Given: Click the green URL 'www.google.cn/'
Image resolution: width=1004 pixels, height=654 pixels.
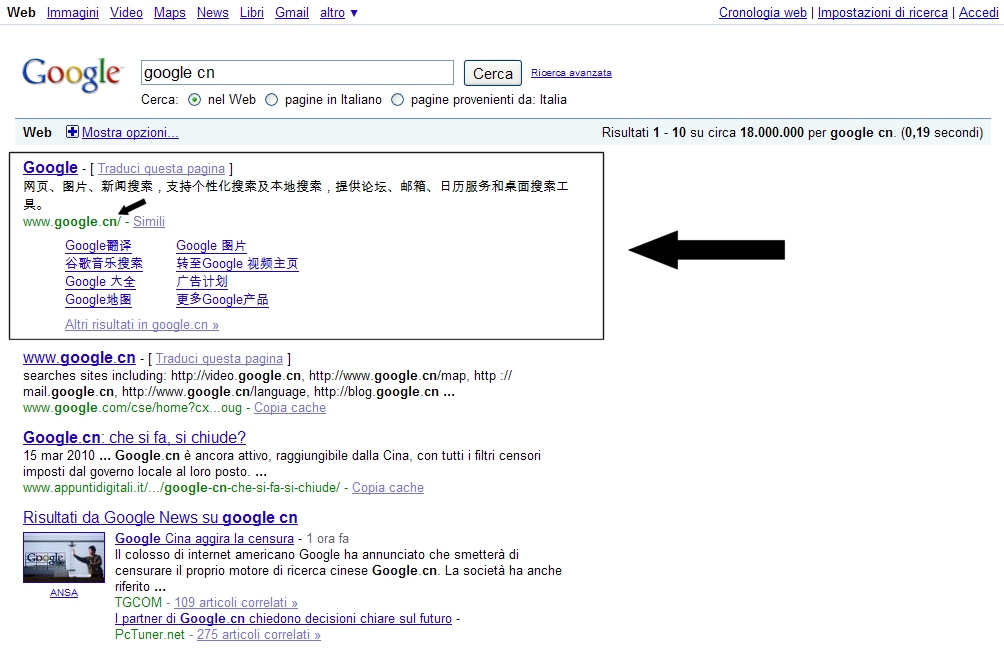Looking at the screenshot, I should [72, 222].
